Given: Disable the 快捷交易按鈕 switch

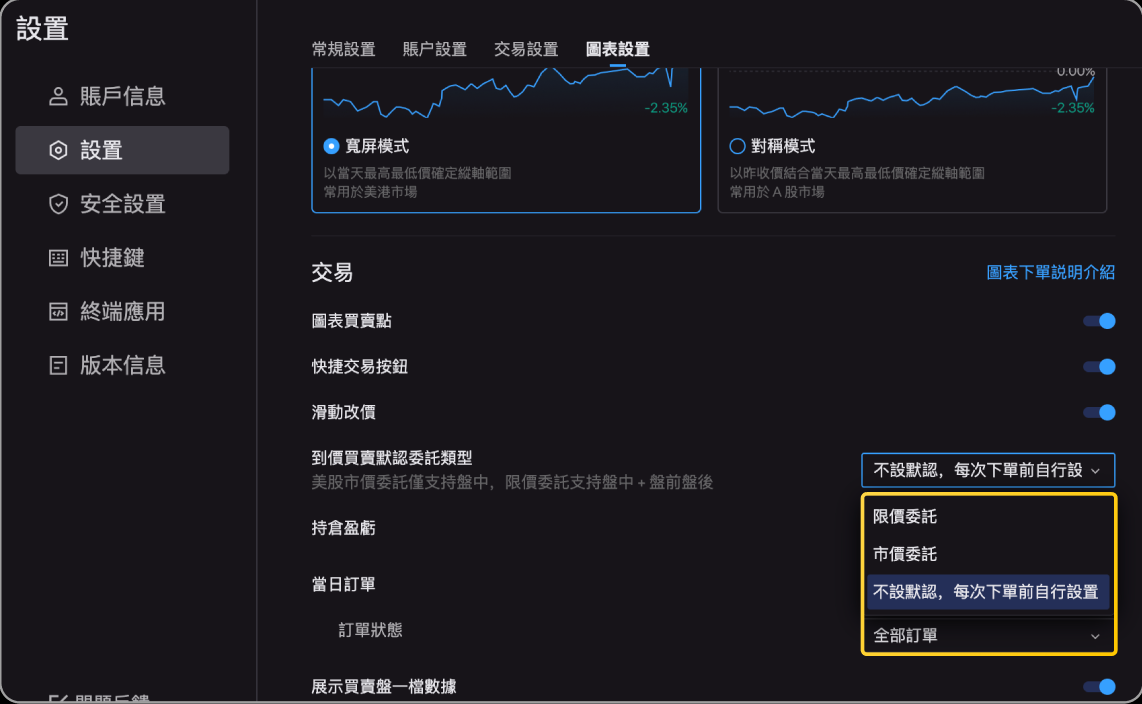Looking at the screenshot, I should pos(1098,367).
